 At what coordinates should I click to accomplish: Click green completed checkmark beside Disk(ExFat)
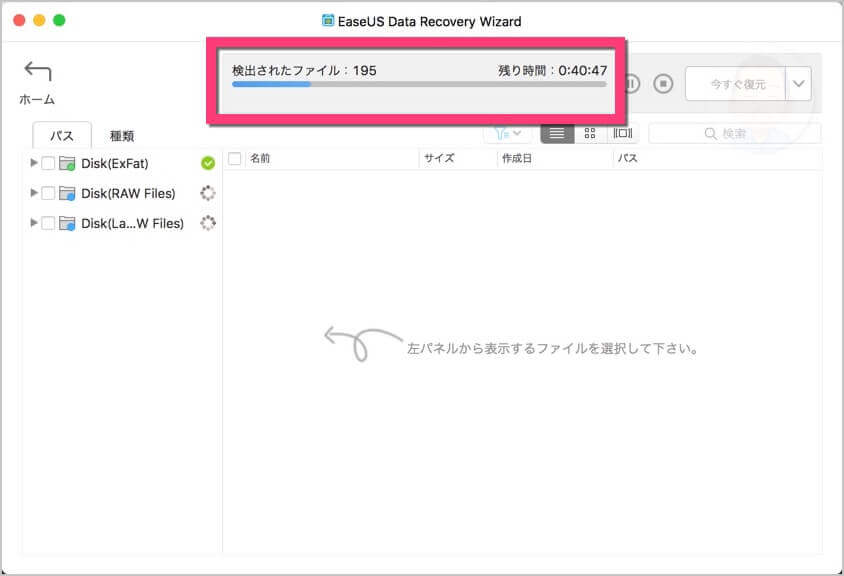(x=208, y=163)
